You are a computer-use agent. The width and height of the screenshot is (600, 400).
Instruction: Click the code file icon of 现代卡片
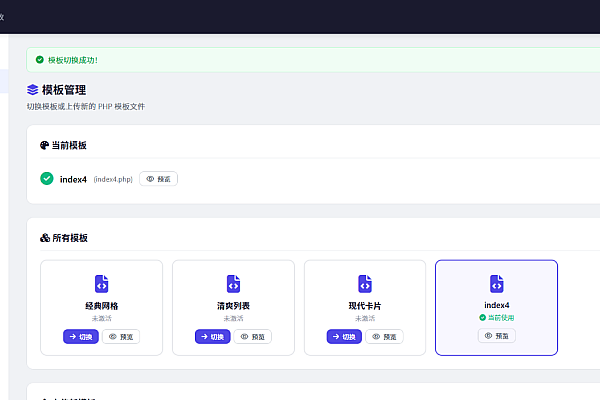[365, 284]
